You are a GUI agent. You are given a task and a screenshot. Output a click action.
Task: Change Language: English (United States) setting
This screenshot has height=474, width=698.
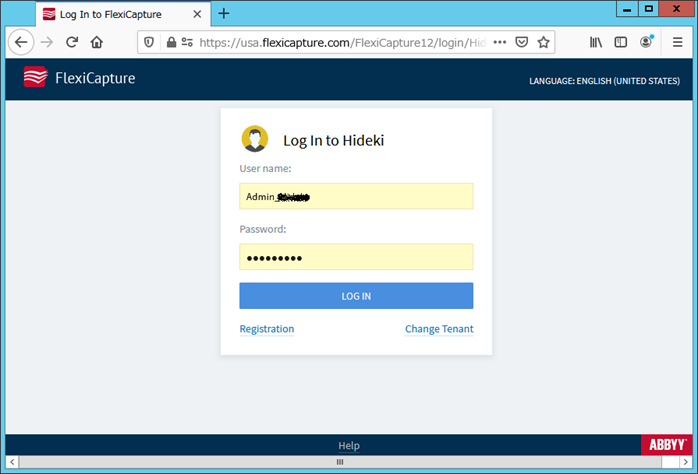click(x=604, y=81)
